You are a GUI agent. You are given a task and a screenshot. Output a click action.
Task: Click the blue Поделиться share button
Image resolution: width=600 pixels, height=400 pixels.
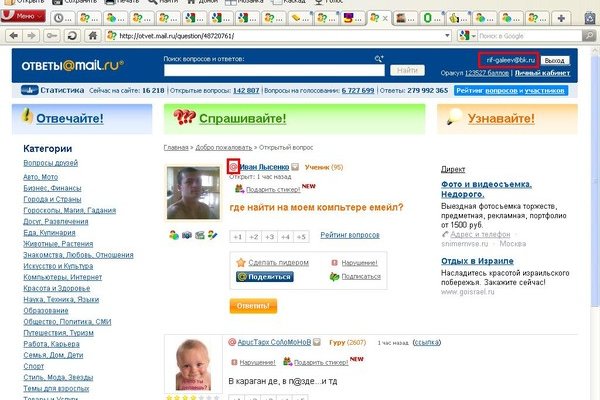point(264,277)
